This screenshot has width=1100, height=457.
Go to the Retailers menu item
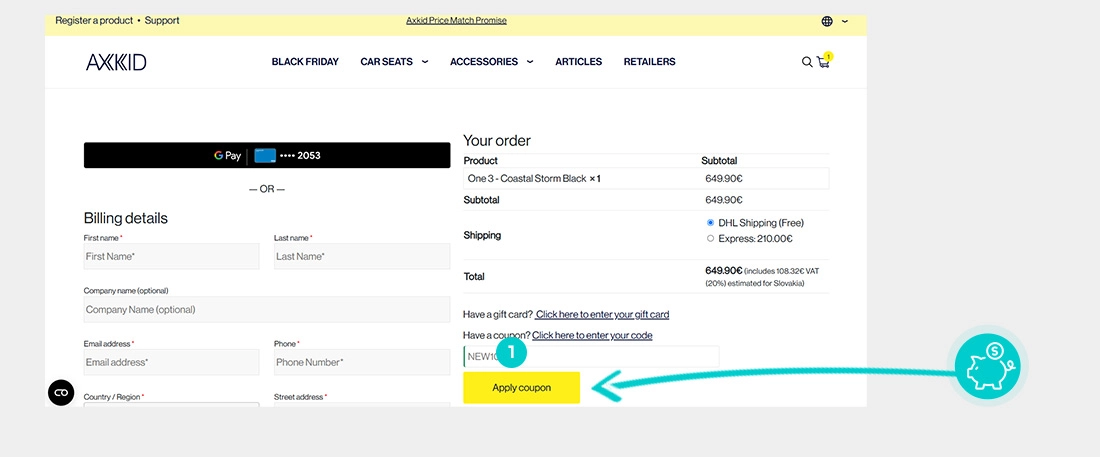pyautogui.click(x=649, y=62)
